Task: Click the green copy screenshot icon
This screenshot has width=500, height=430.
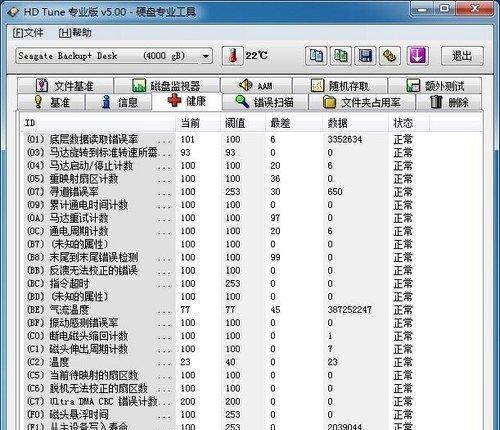Action: click(341, 56)
